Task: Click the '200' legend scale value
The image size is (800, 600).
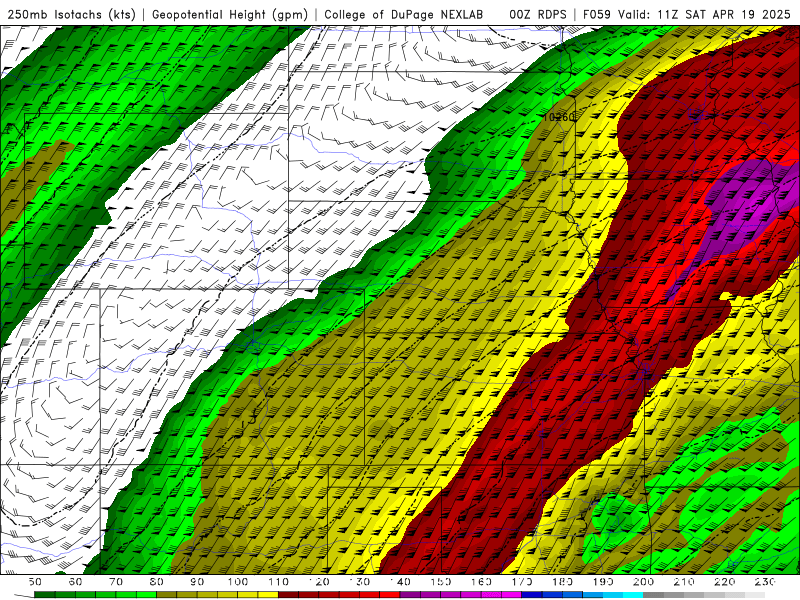Action: tap(643, 582)
